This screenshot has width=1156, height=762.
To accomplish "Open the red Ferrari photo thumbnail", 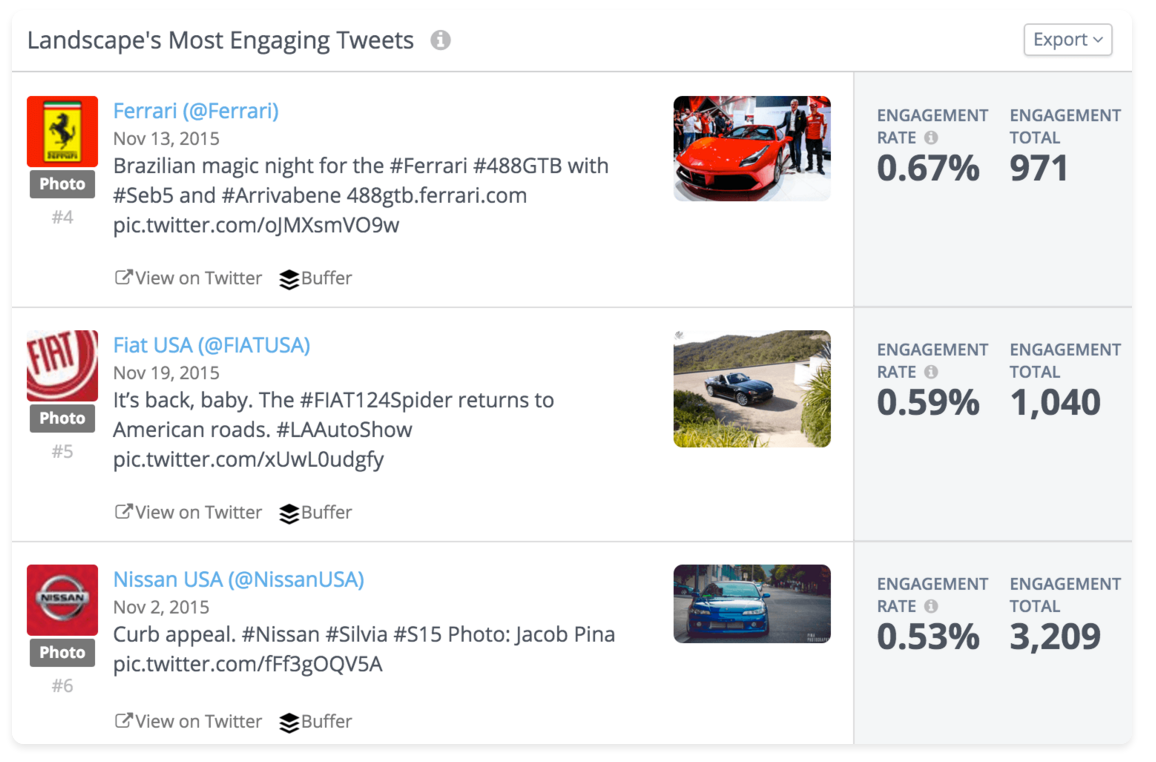I will point(752,148).
